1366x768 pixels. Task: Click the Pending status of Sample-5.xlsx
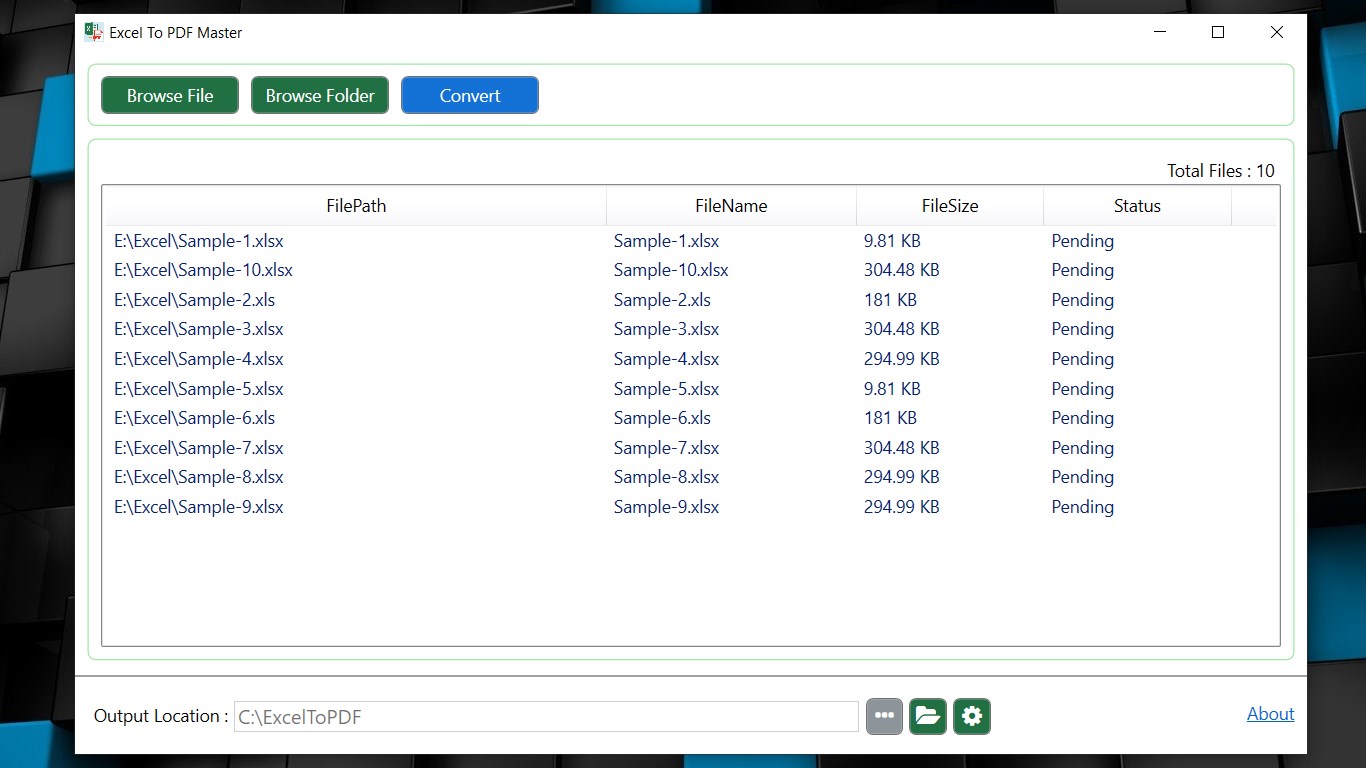[1082, 389]
